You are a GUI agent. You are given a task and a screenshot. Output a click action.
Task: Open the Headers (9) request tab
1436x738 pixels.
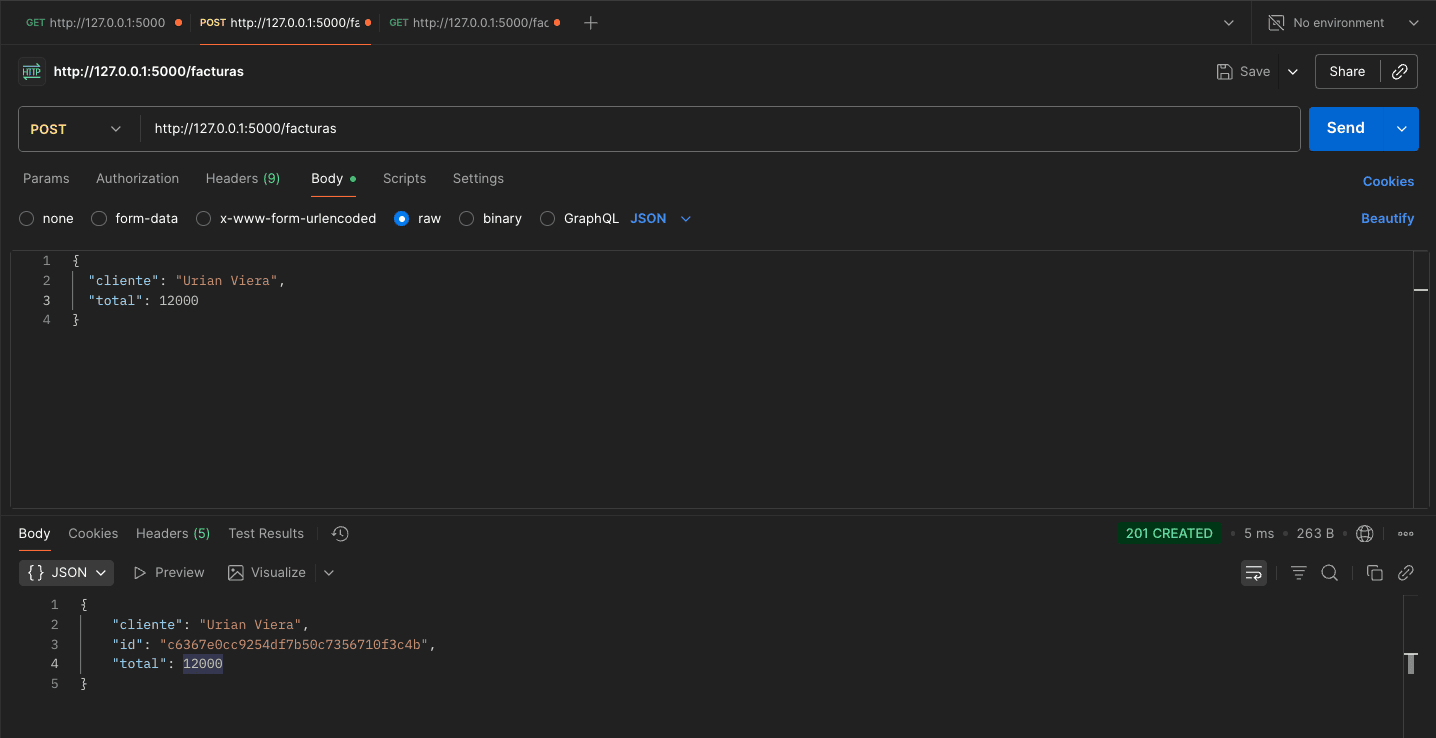click(x=243, y=178)
